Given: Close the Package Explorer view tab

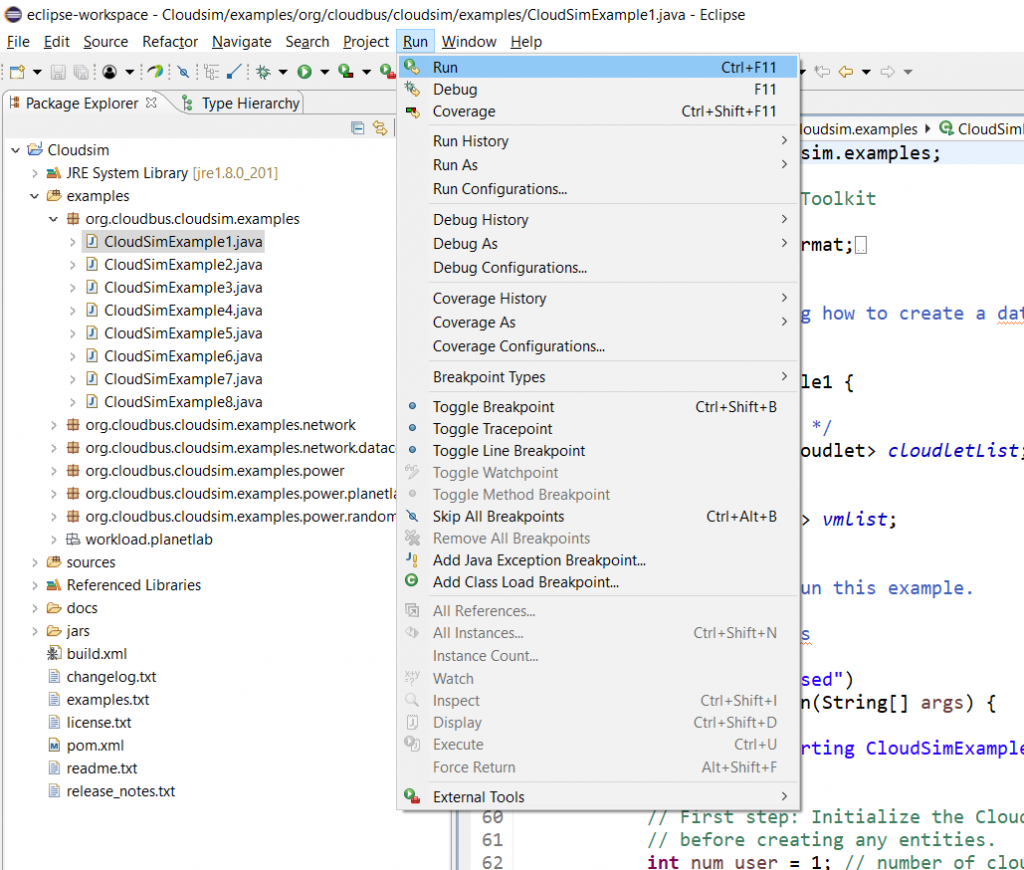Looking at the screenshot, I should pos(151,103).
